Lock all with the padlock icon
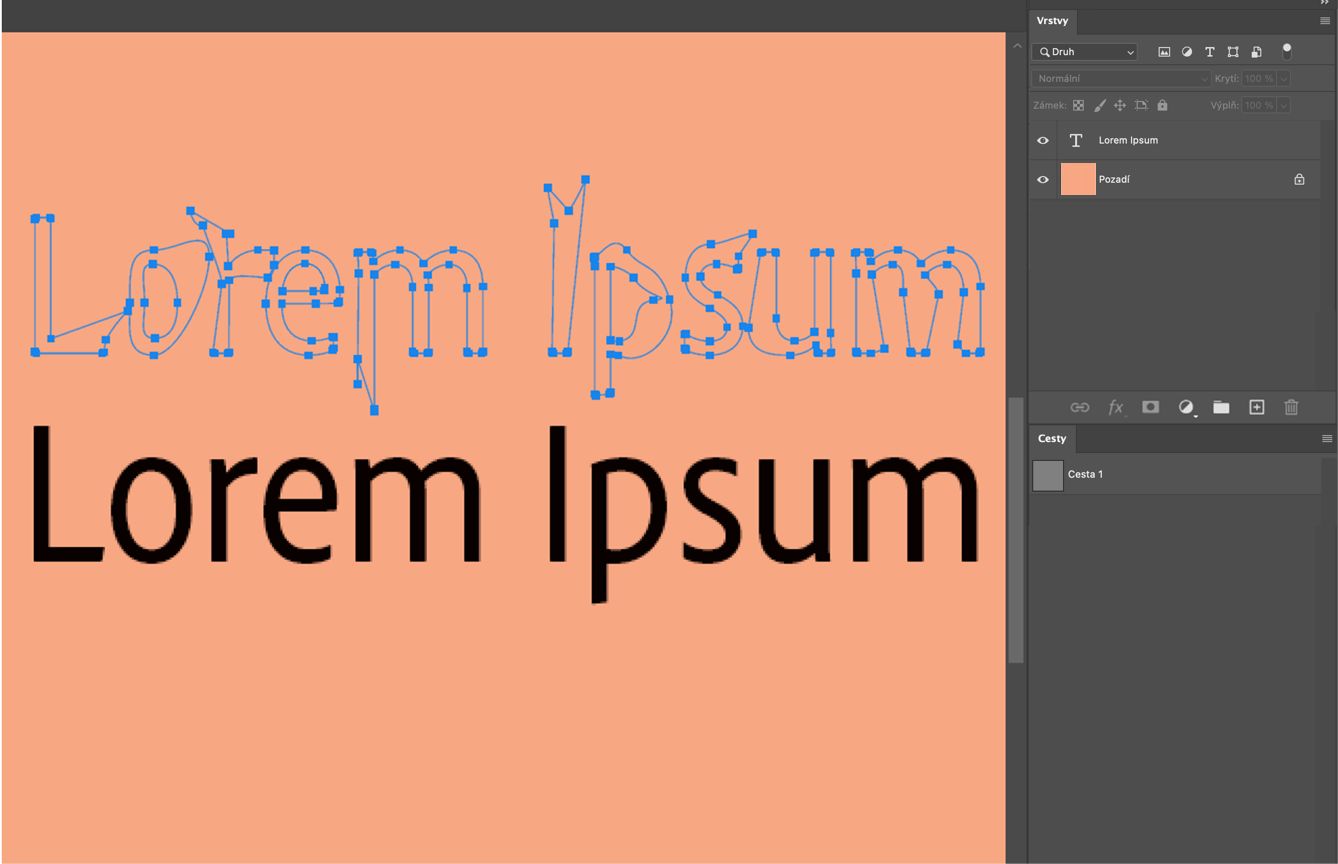 pyautogui.click(x=1162, y=105)
